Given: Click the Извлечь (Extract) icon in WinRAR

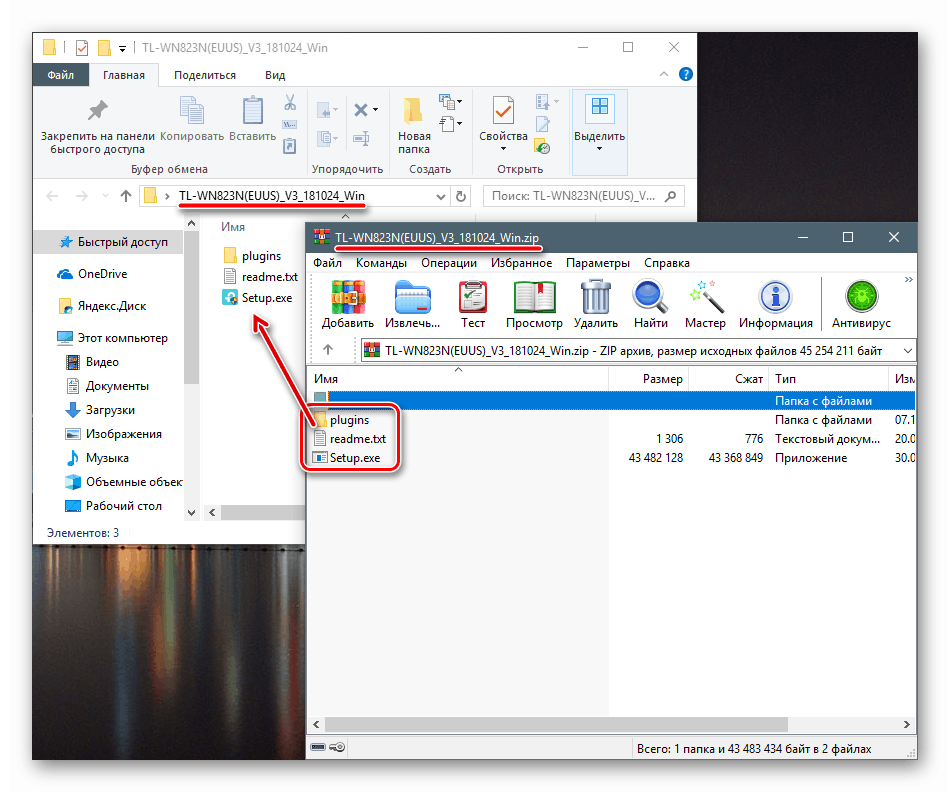Looking at the screenshot, I should coord(412,297).
